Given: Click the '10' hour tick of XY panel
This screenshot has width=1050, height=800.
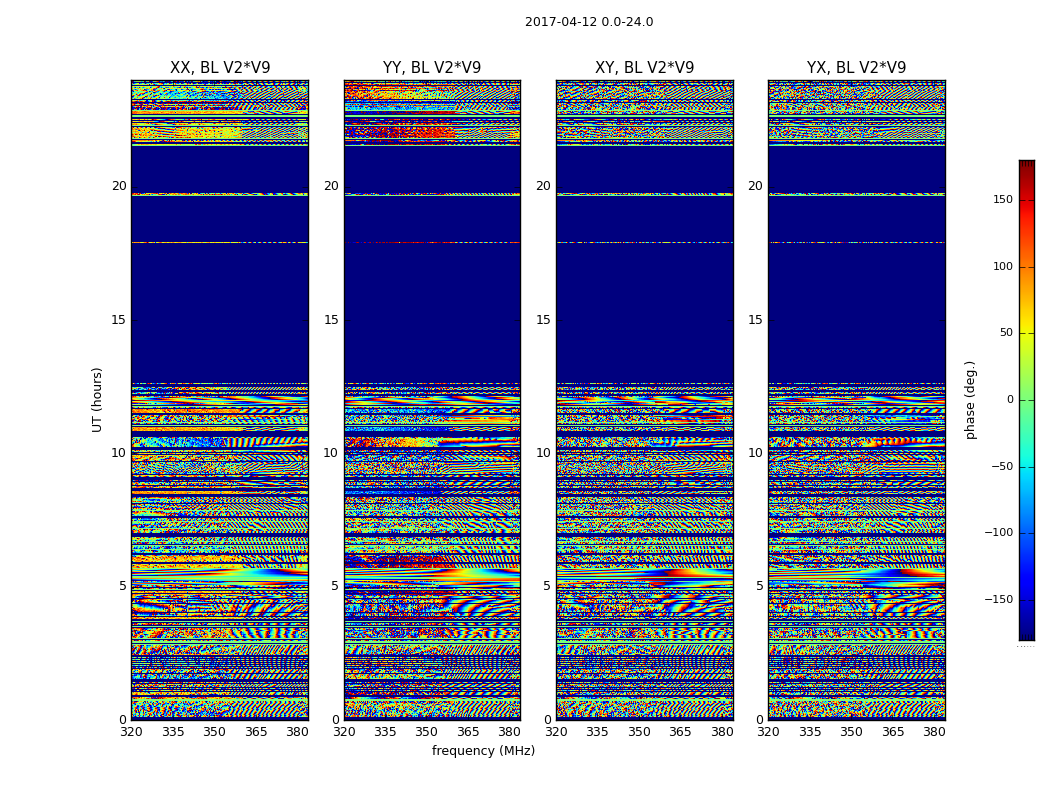Looking at the screenshot, I should tap(544, 453).
